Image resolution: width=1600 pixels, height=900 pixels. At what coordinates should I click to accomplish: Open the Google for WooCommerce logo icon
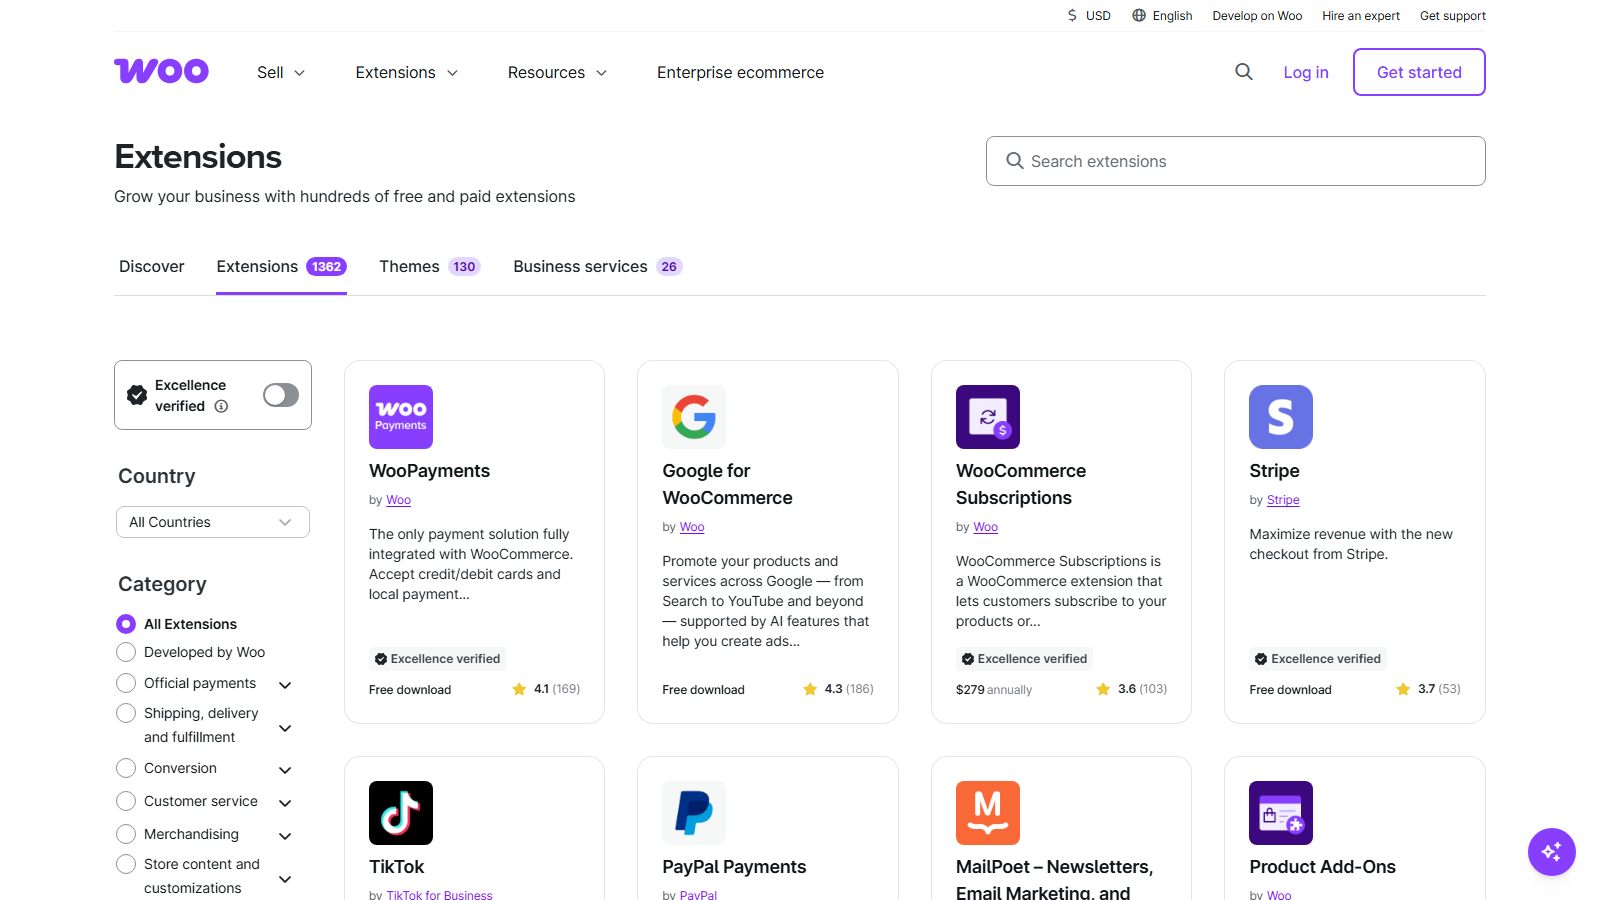694,417
